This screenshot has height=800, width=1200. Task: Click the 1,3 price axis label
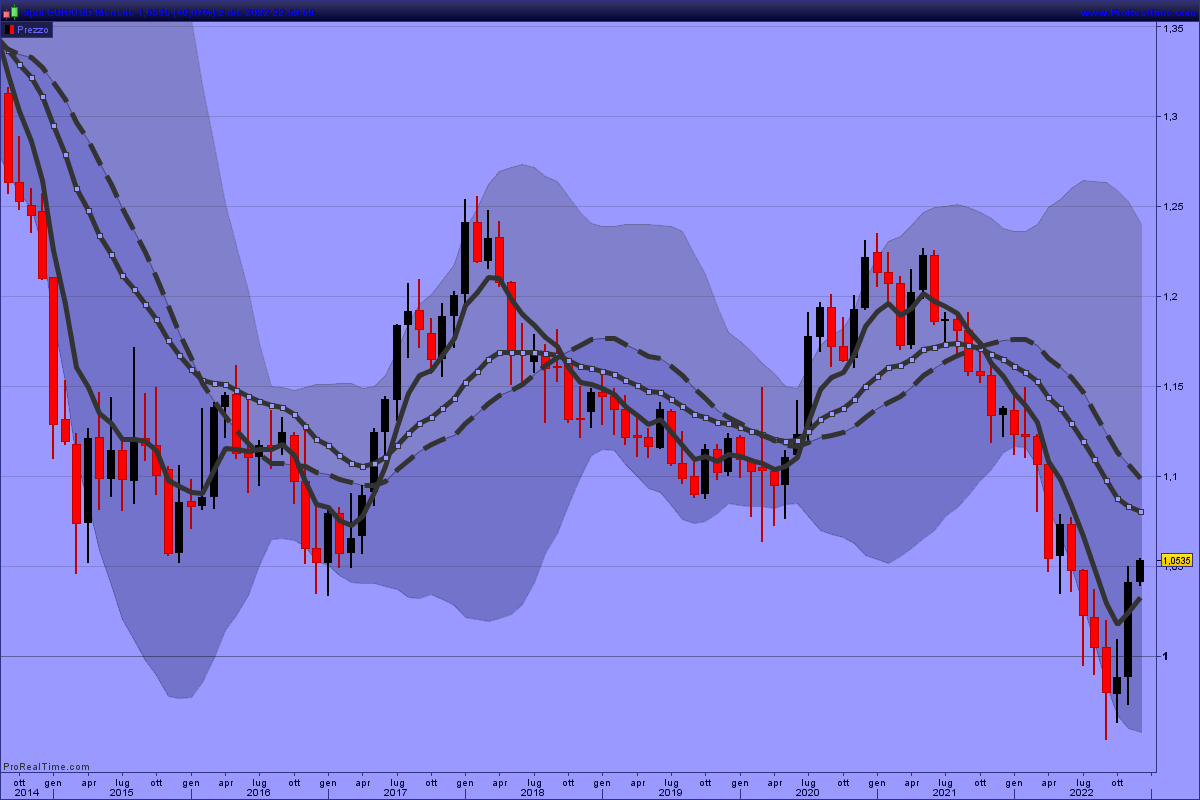[x=1169, y=117]
